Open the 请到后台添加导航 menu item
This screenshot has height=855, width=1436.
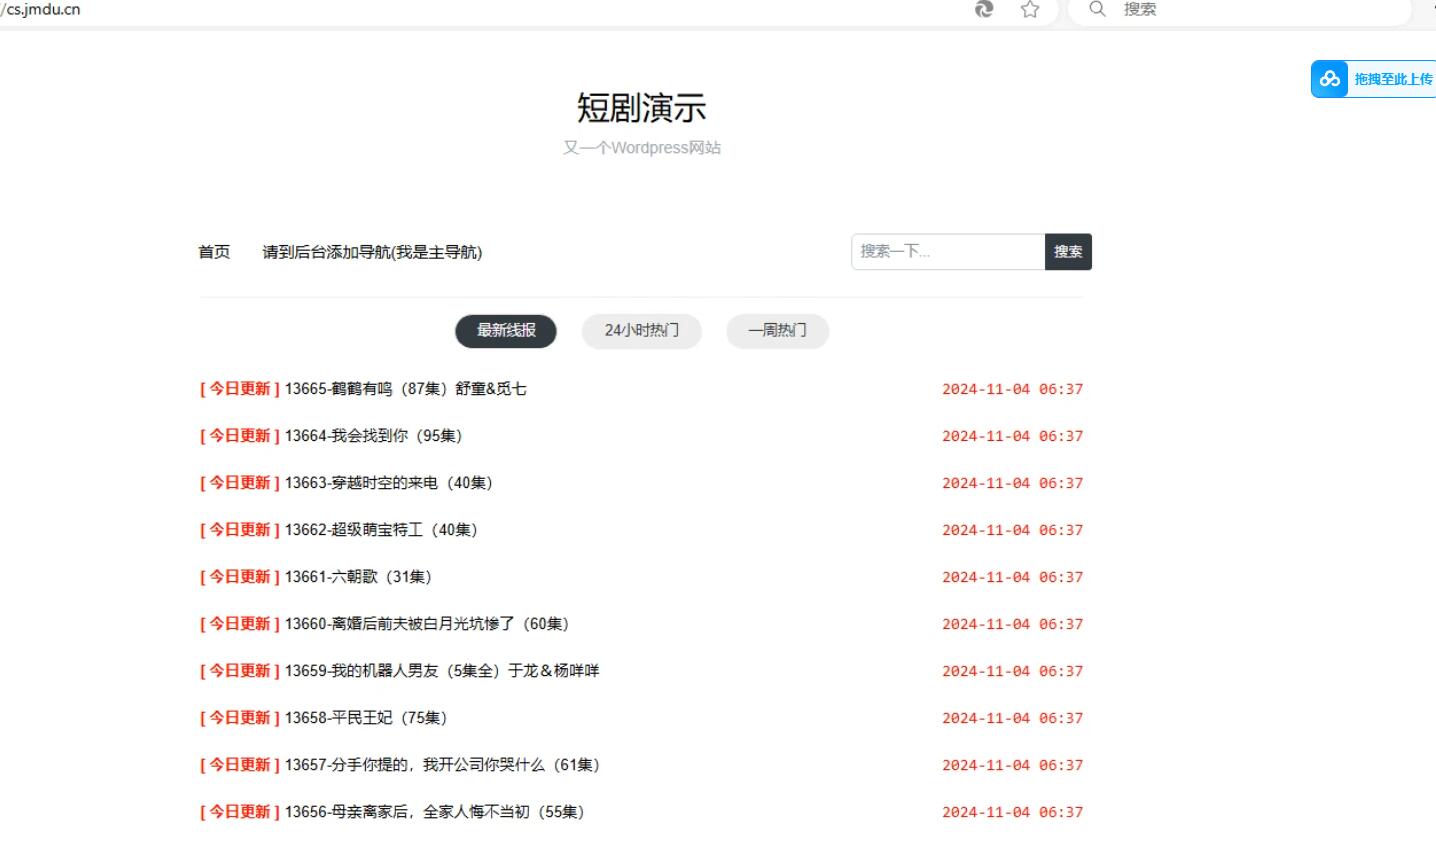372,252
